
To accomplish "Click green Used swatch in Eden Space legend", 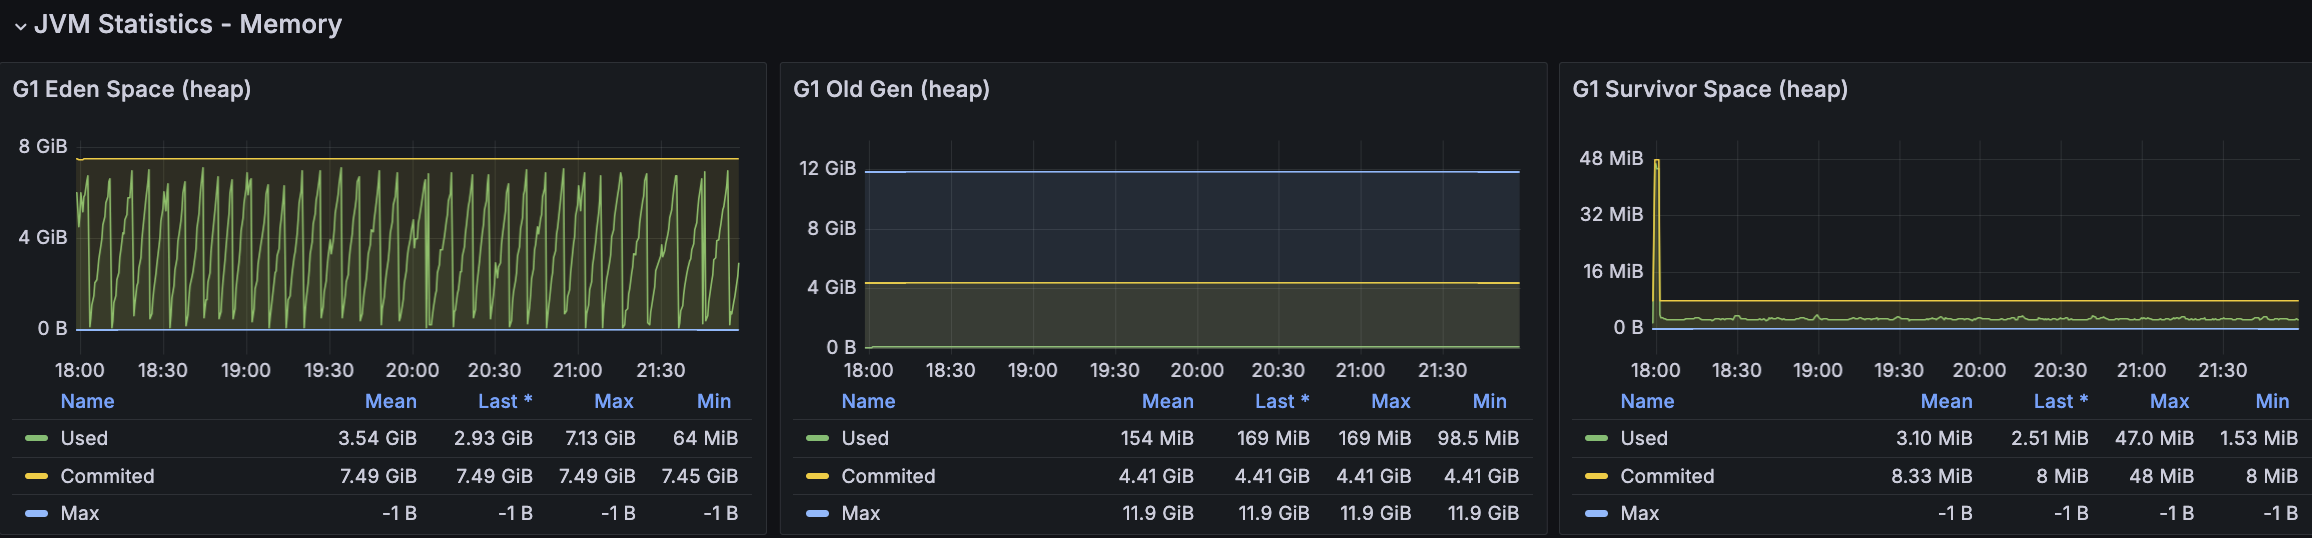I will tap(36, 438).
